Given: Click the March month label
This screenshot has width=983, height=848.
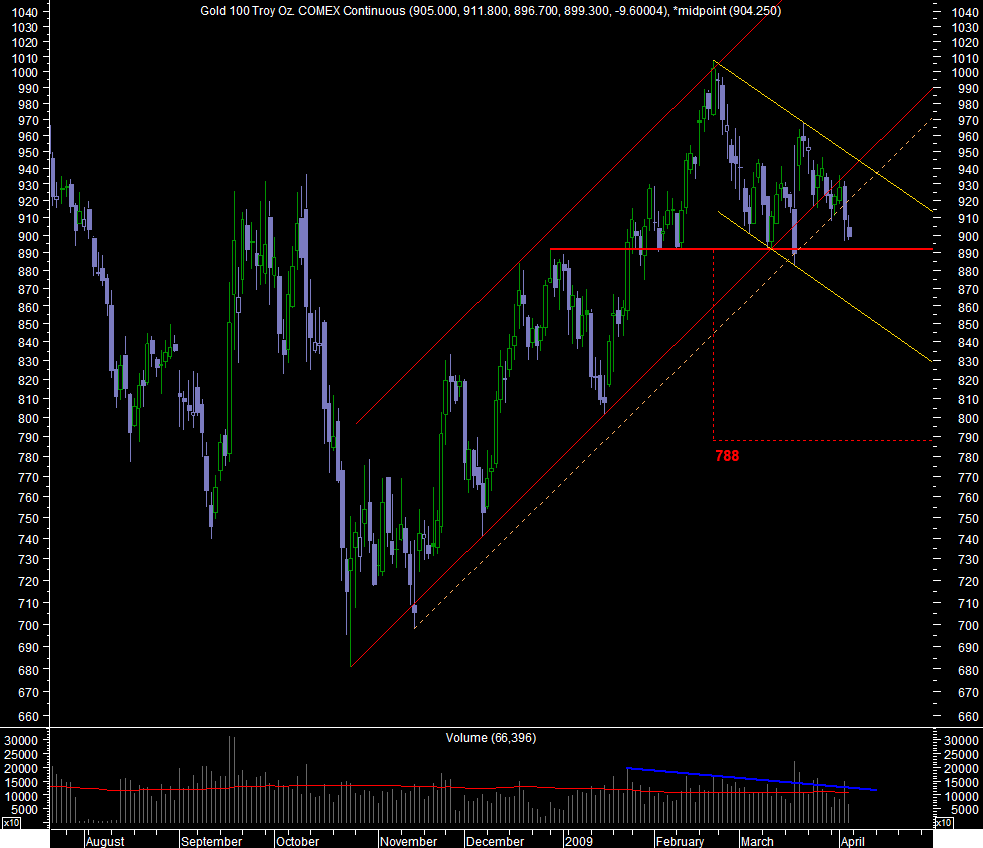Looking at the screenshot, I should pyautogui.click(x=757, y=841).
